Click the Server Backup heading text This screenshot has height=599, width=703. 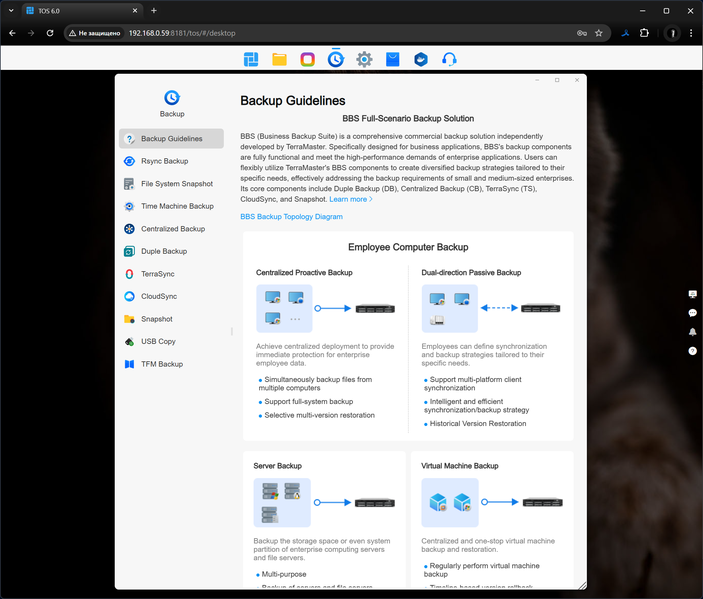pyautogui.click(x=278, y=466)
